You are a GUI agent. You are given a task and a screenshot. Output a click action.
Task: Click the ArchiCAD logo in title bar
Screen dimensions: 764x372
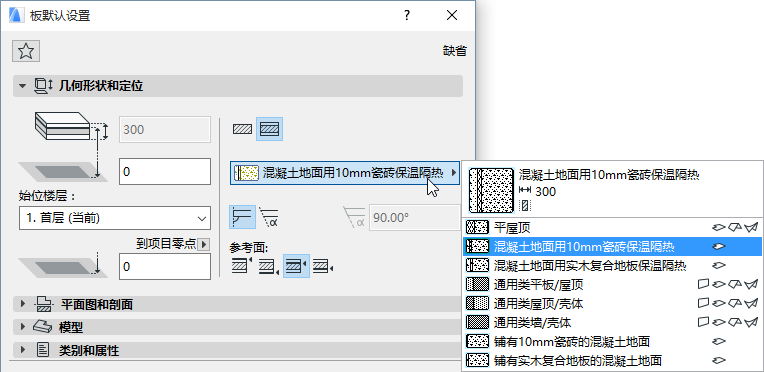[x=16, y=15]
